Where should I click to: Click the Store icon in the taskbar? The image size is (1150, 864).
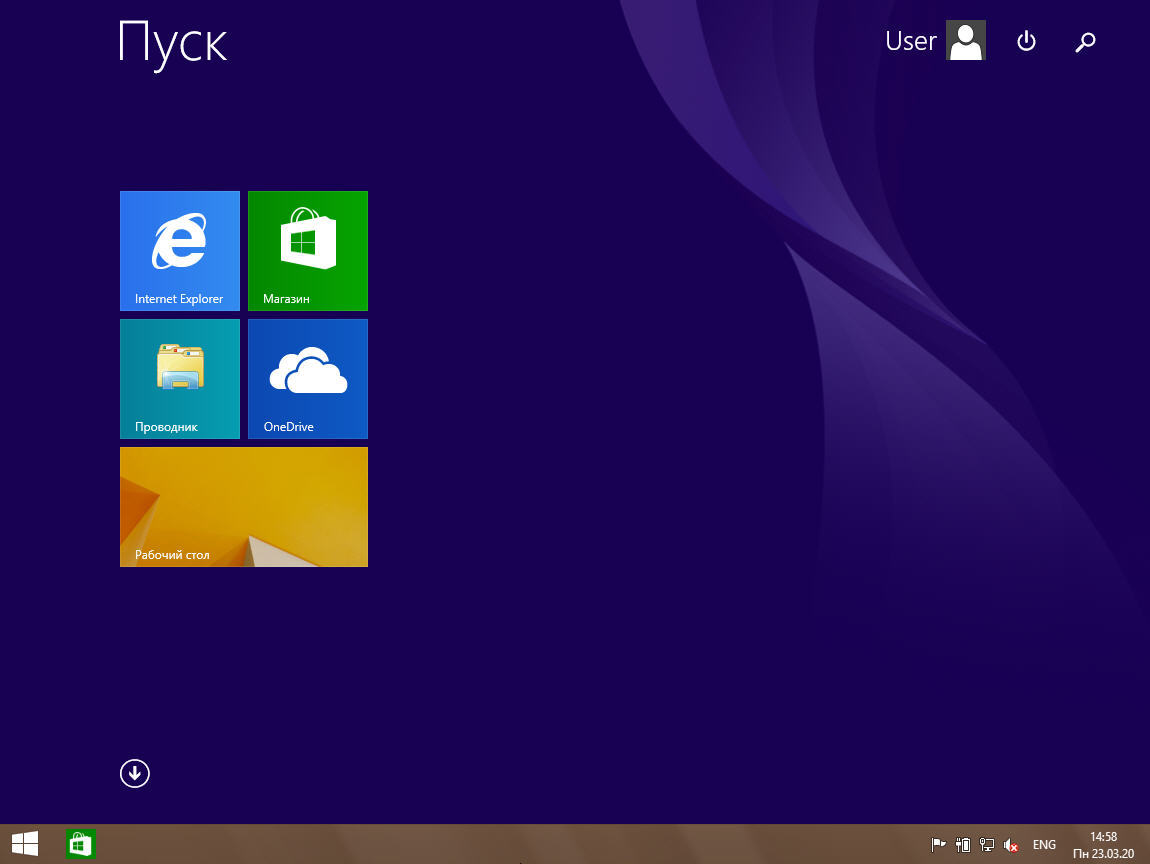coord(80,845)
